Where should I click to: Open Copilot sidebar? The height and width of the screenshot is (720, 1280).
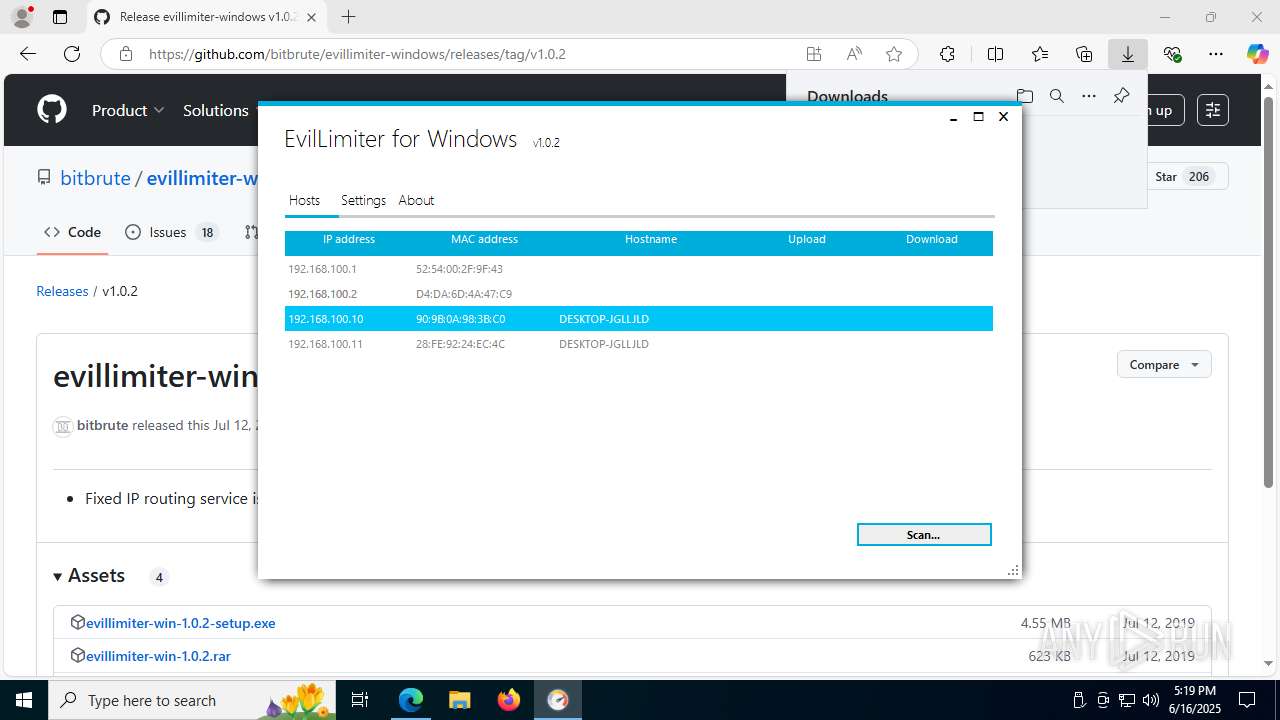tap(1257, 54)
